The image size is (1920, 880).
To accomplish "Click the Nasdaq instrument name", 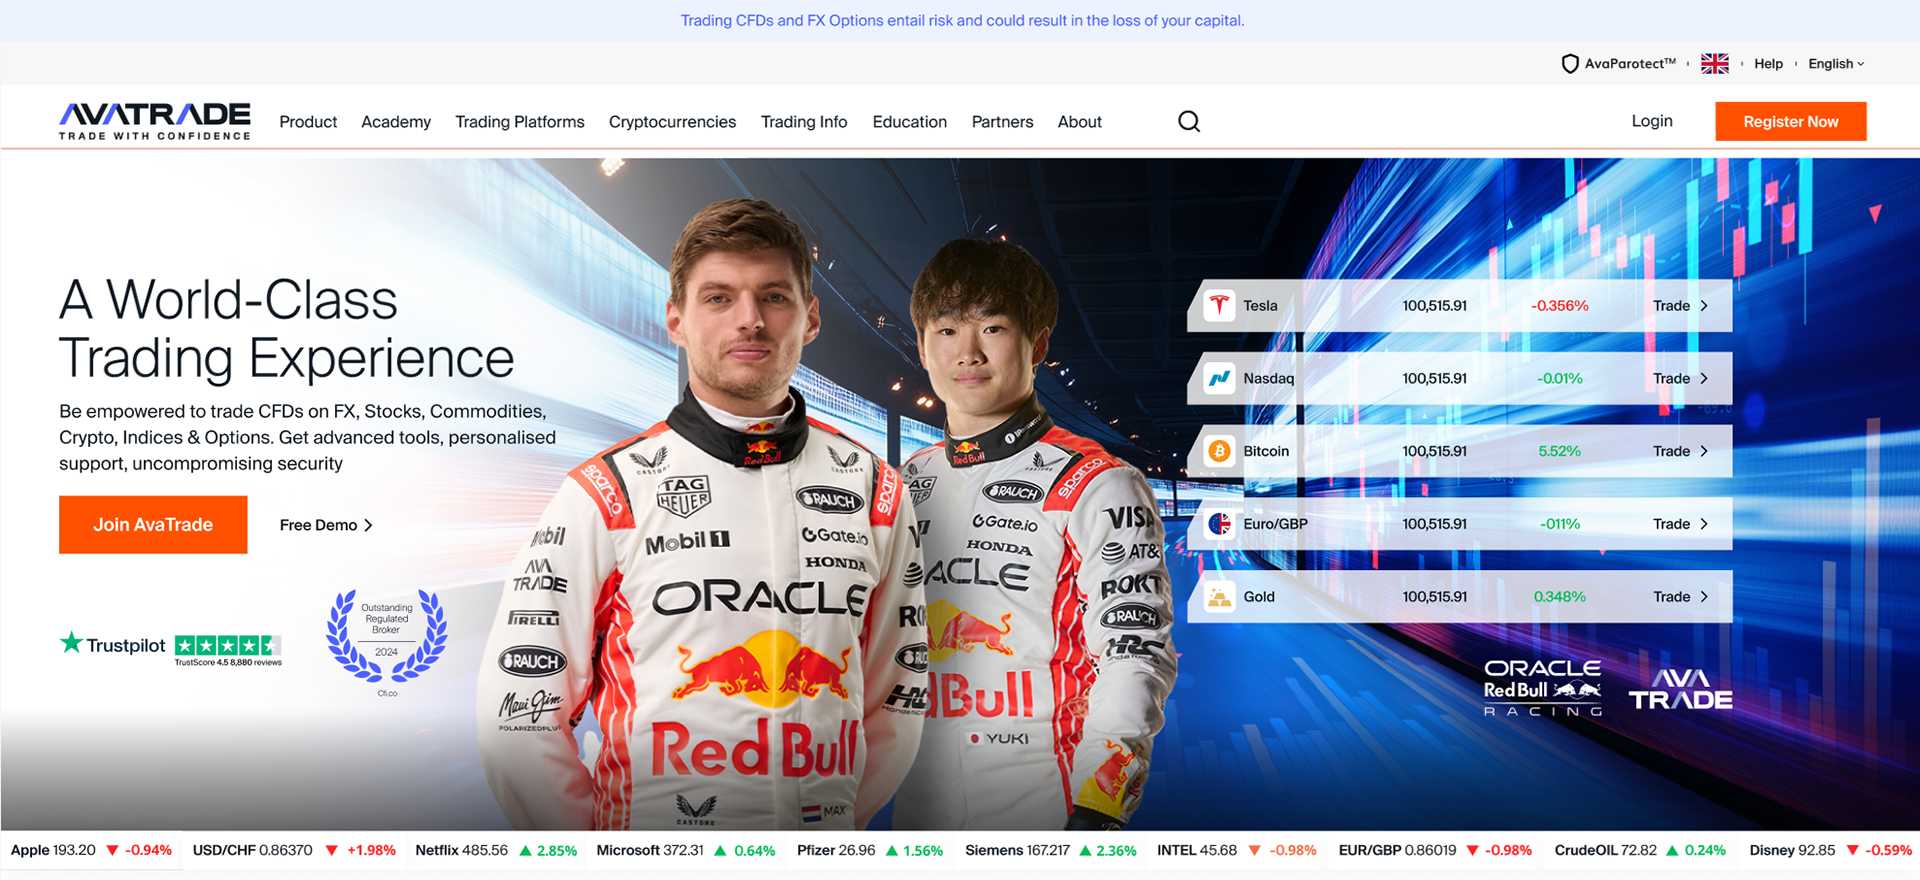I will point(1268,378).
